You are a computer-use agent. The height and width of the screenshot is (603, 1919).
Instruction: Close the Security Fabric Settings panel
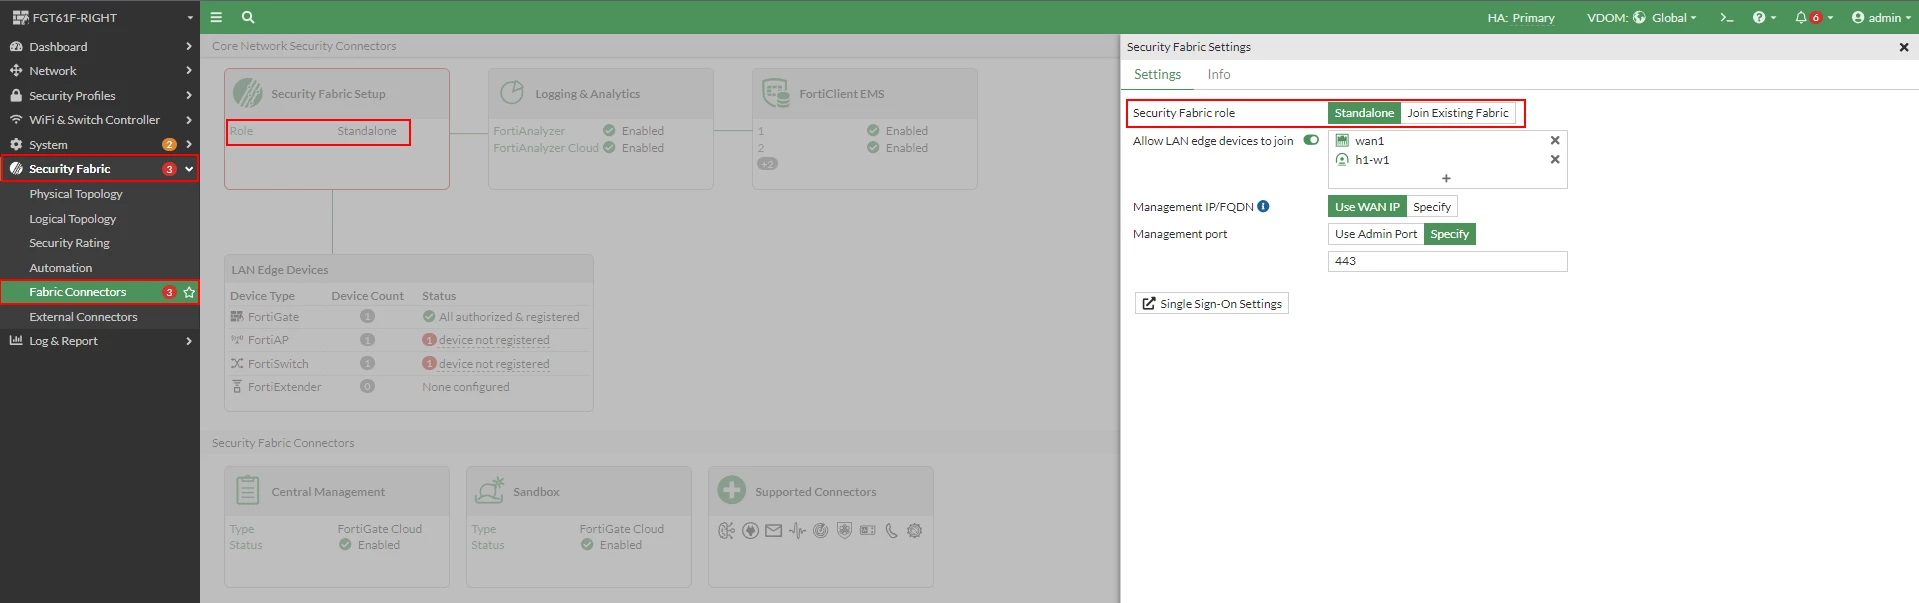(1904, 47)
